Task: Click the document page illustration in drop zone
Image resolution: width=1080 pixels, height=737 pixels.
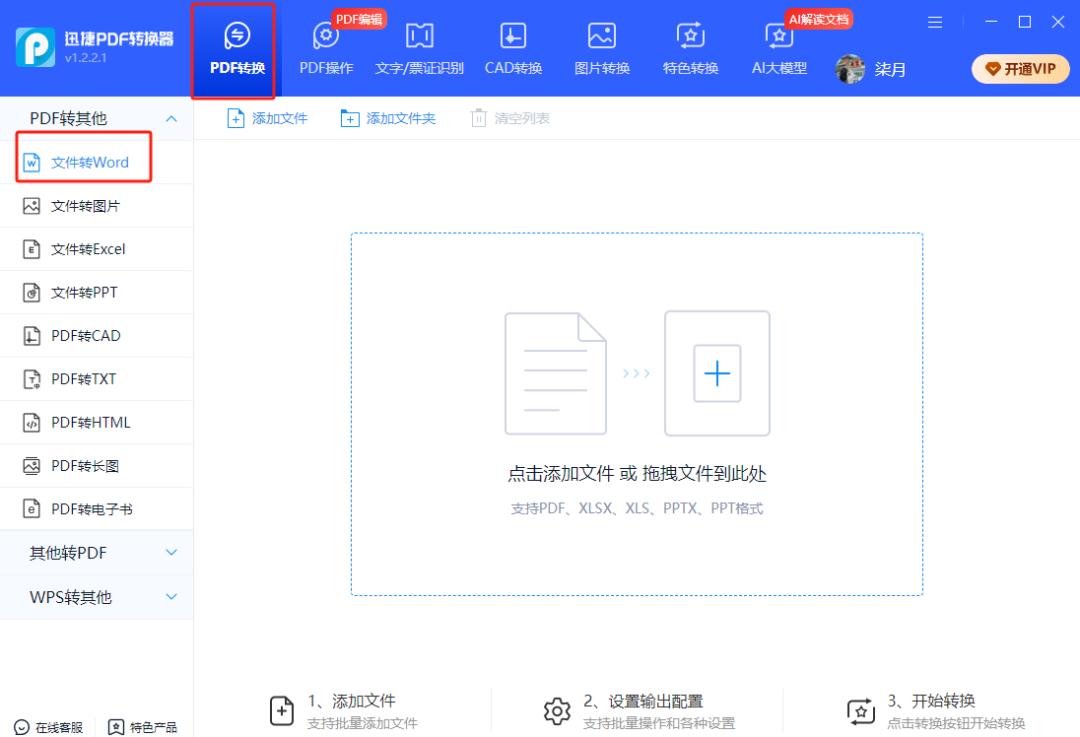Action: [x=556, y=373]
